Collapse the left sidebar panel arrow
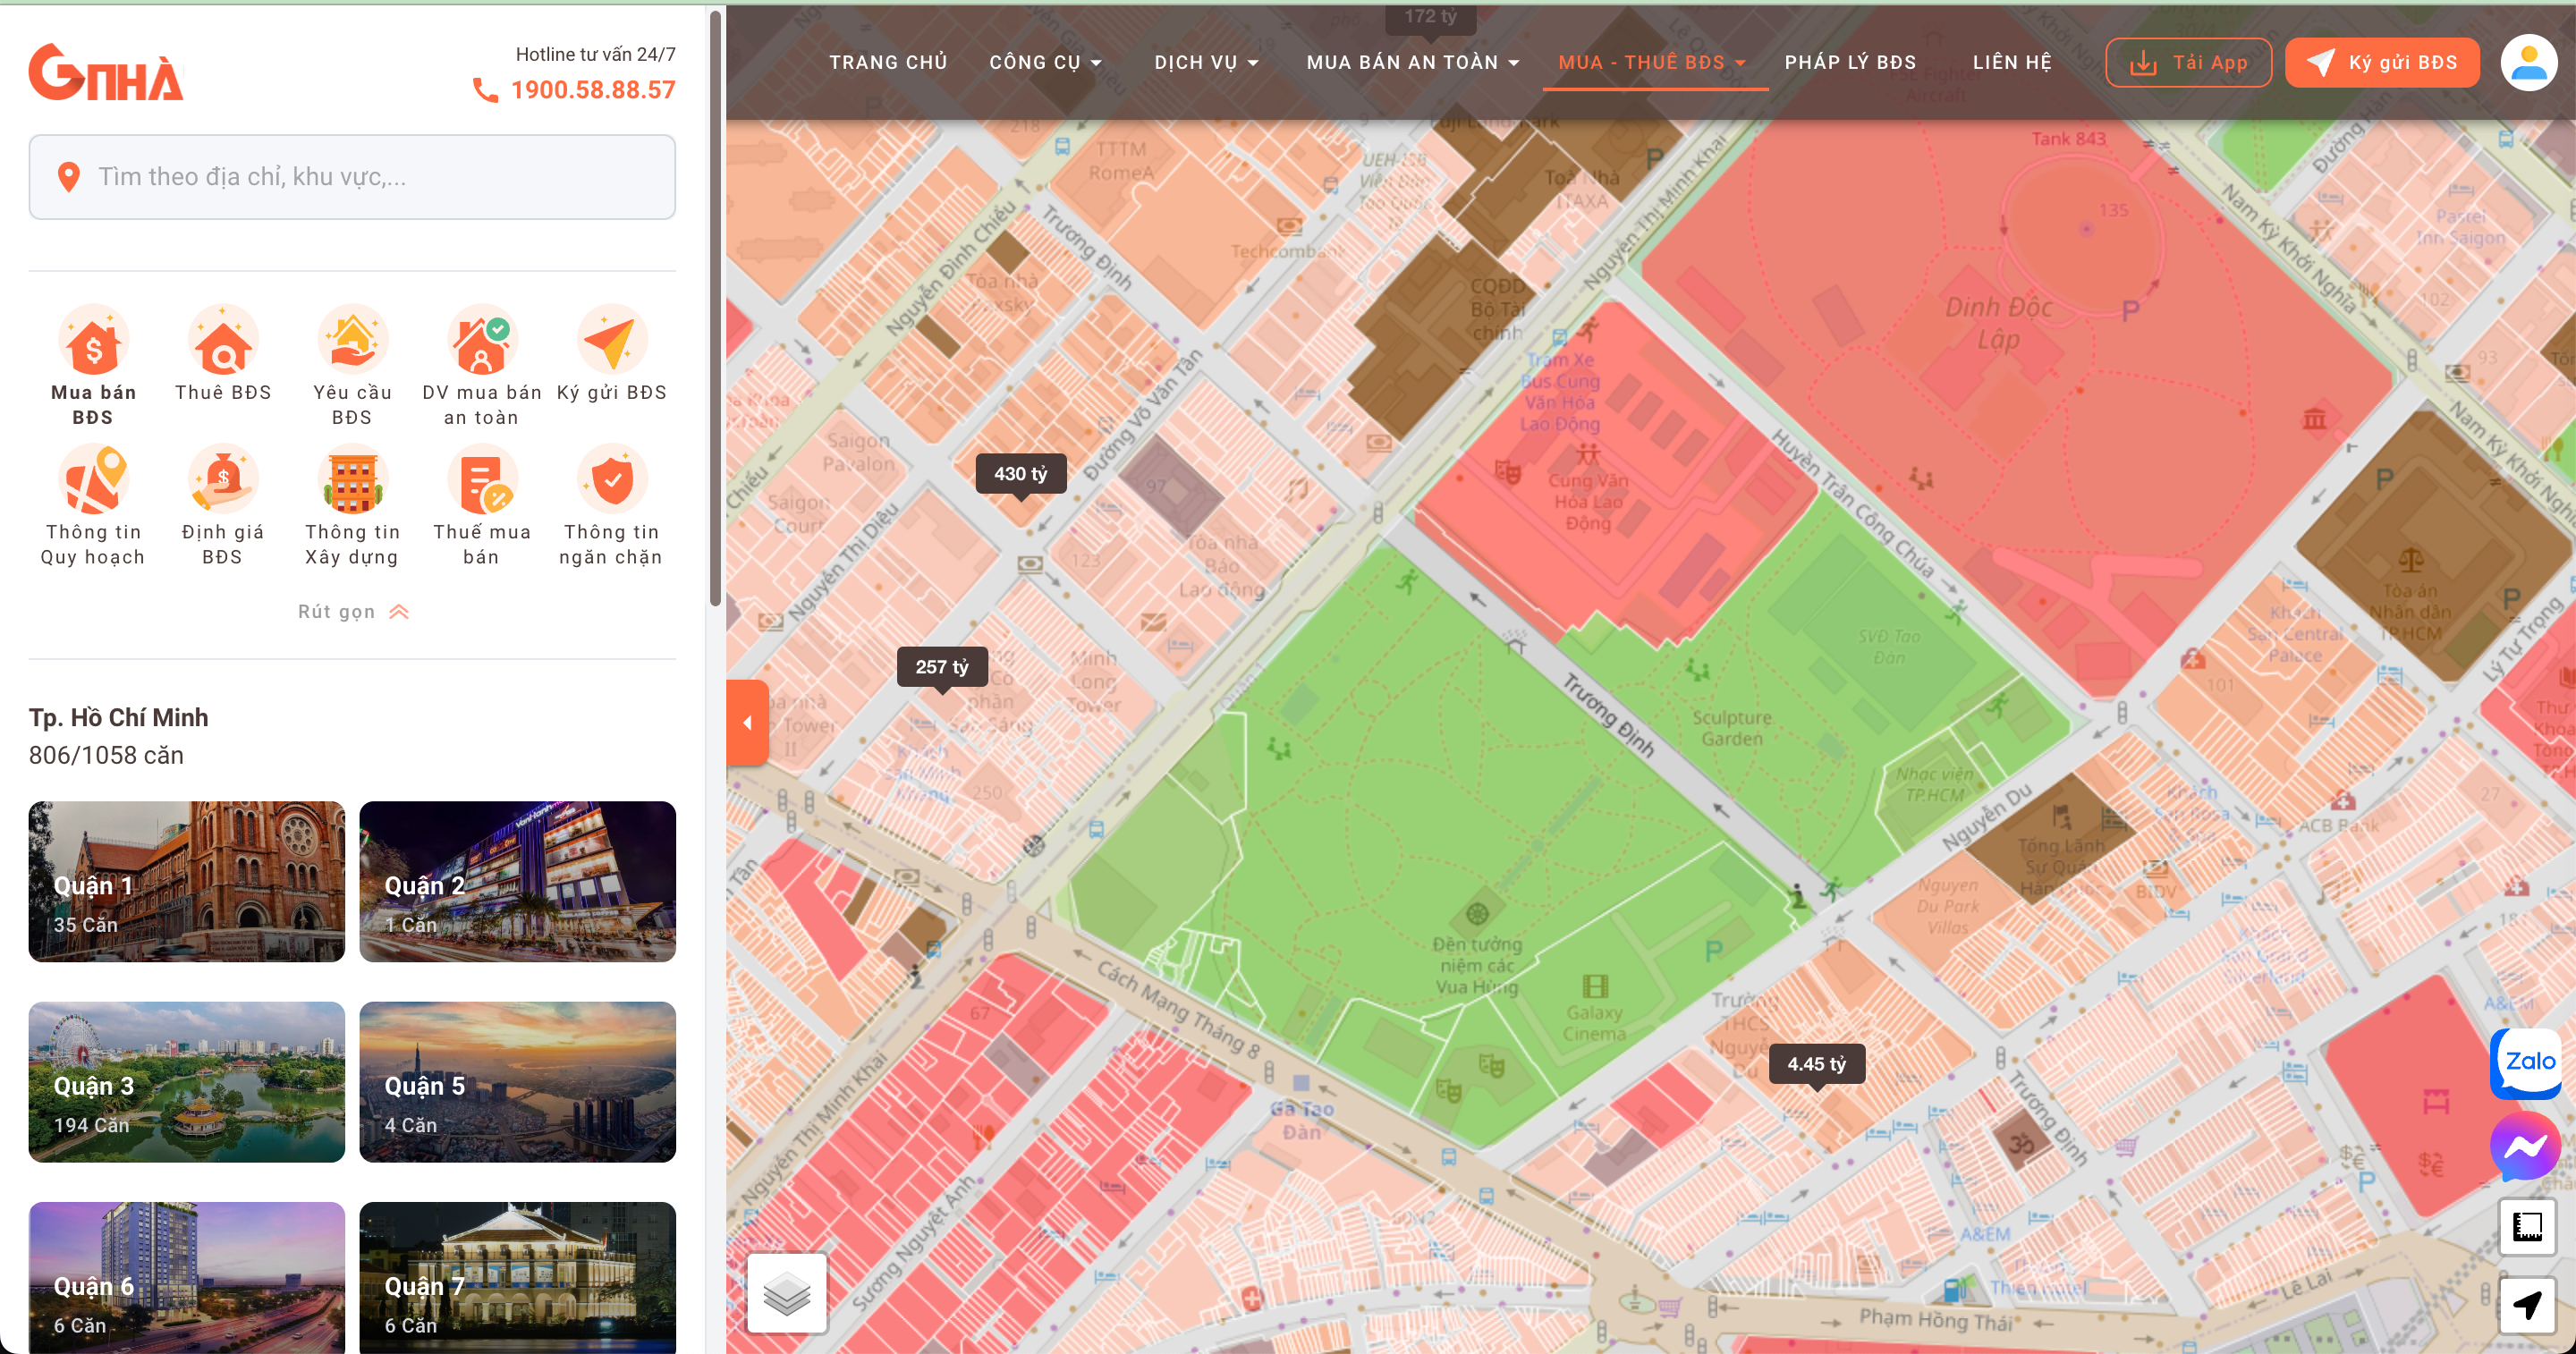This screenshot has width=2576, height=1354. [x=747, y=722]
